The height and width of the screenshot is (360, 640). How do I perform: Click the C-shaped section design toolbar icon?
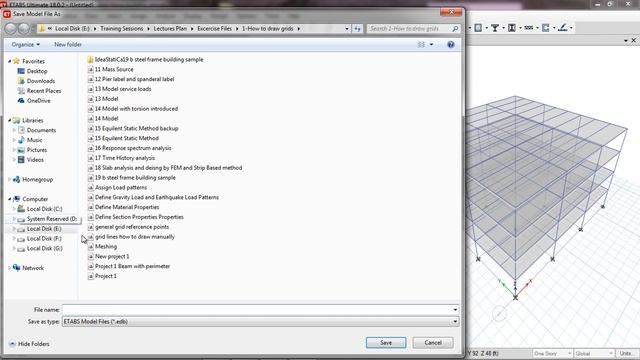pyautogui.click(x=545, y=28)
